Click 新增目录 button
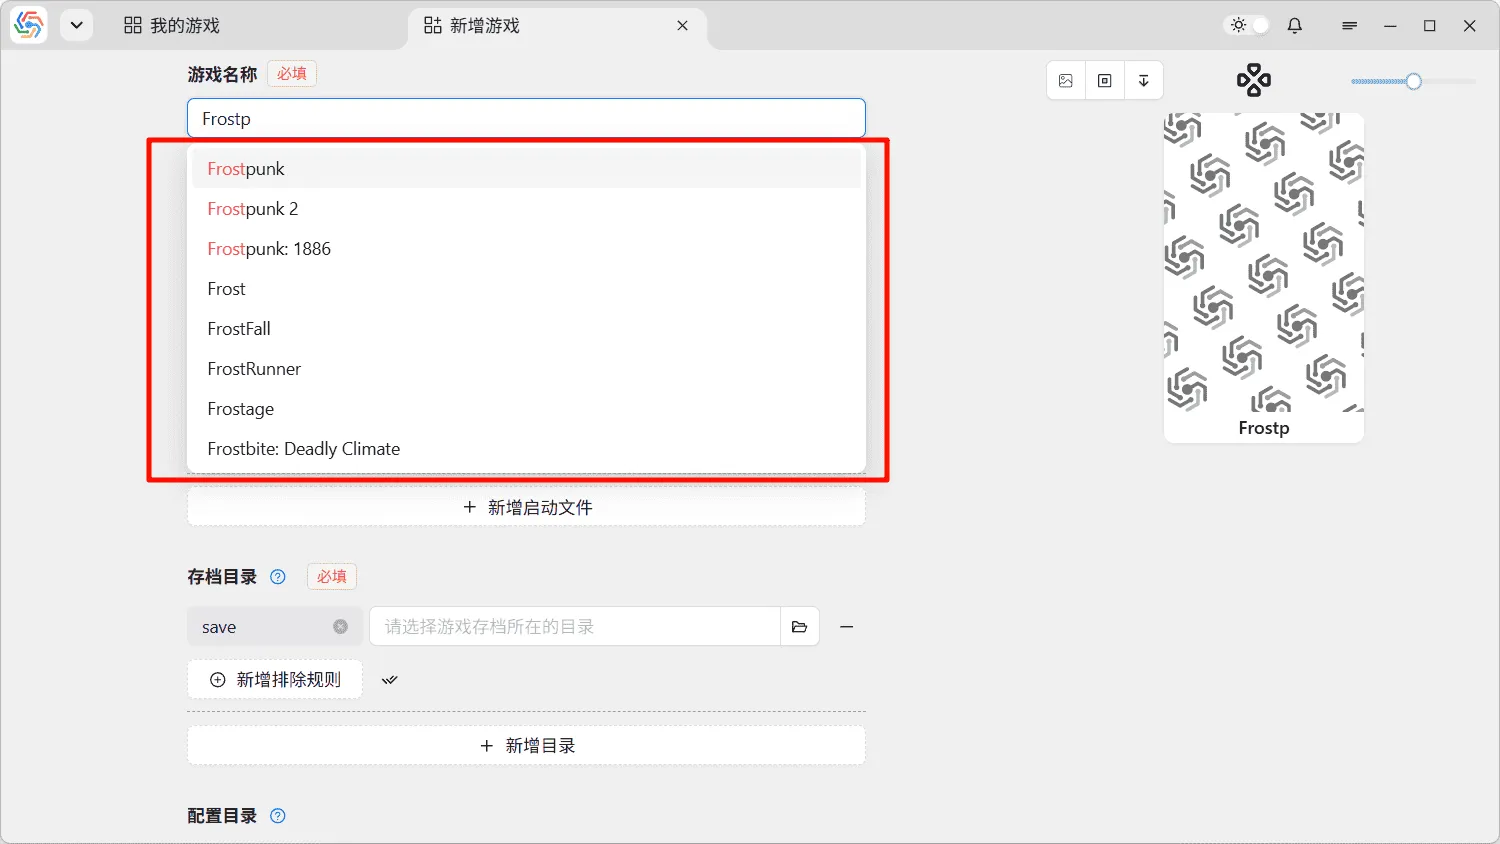 point(526,746)
